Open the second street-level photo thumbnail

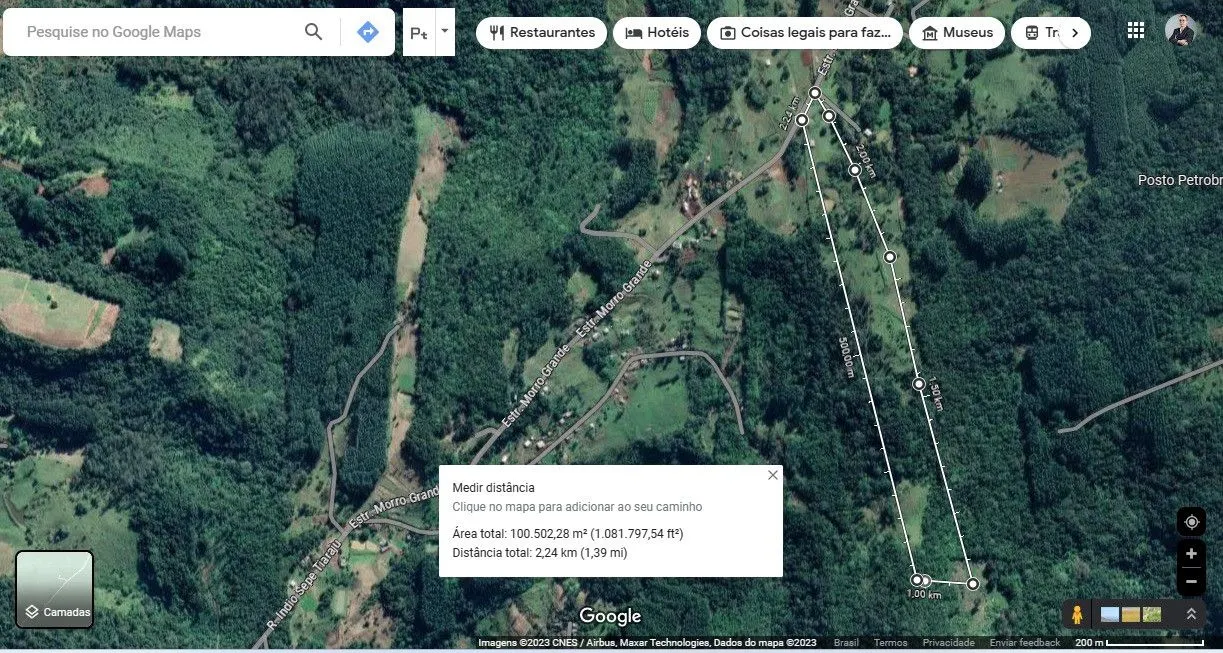point(1131,614)
